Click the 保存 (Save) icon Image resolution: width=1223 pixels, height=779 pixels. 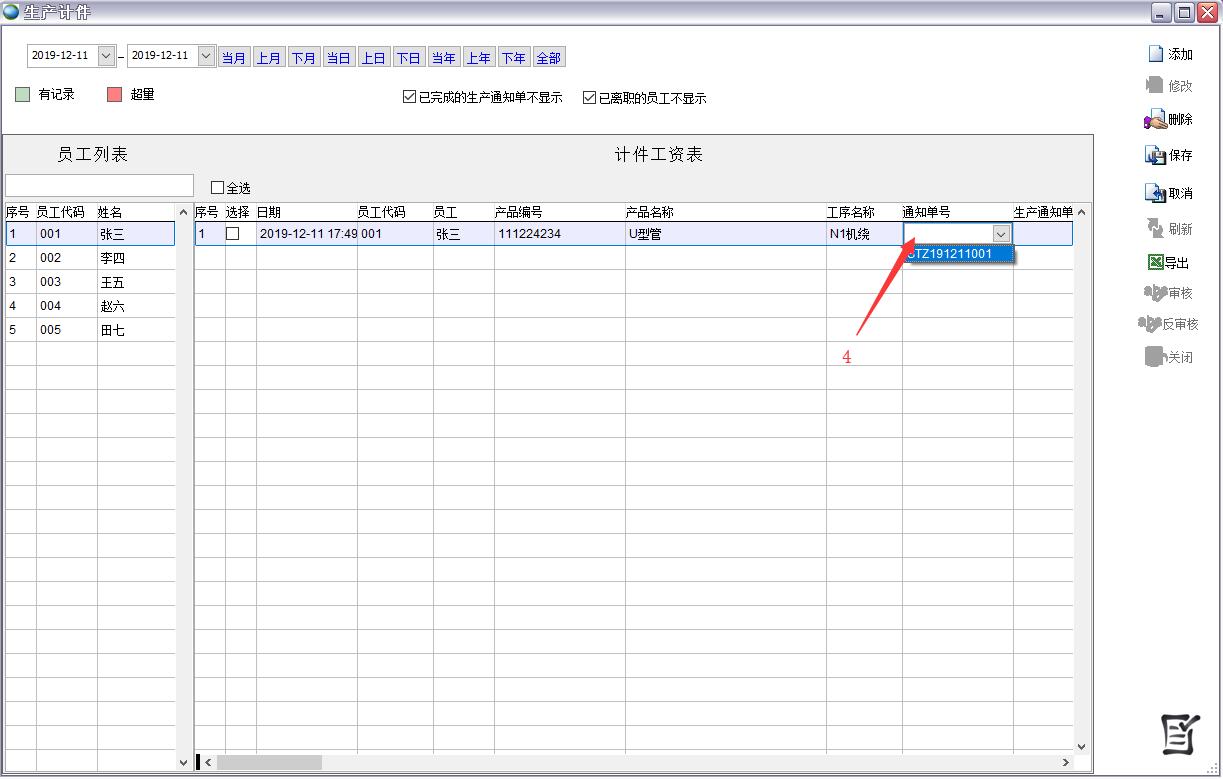click(1155, 156)
